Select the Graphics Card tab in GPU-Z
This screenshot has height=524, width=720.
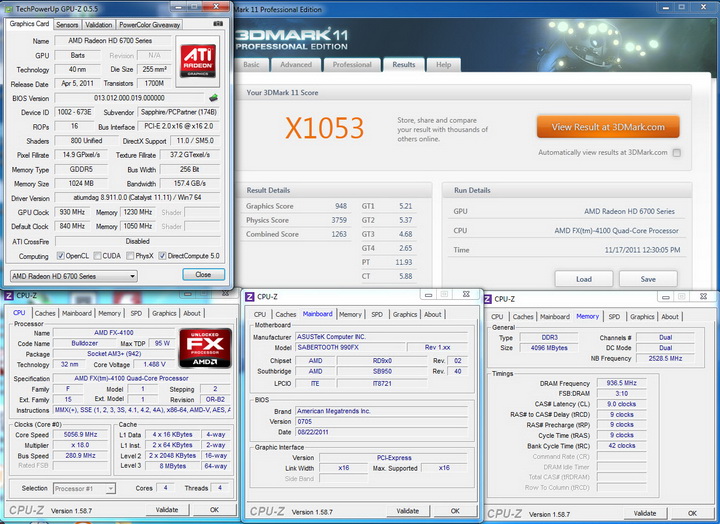coord(29,24)
